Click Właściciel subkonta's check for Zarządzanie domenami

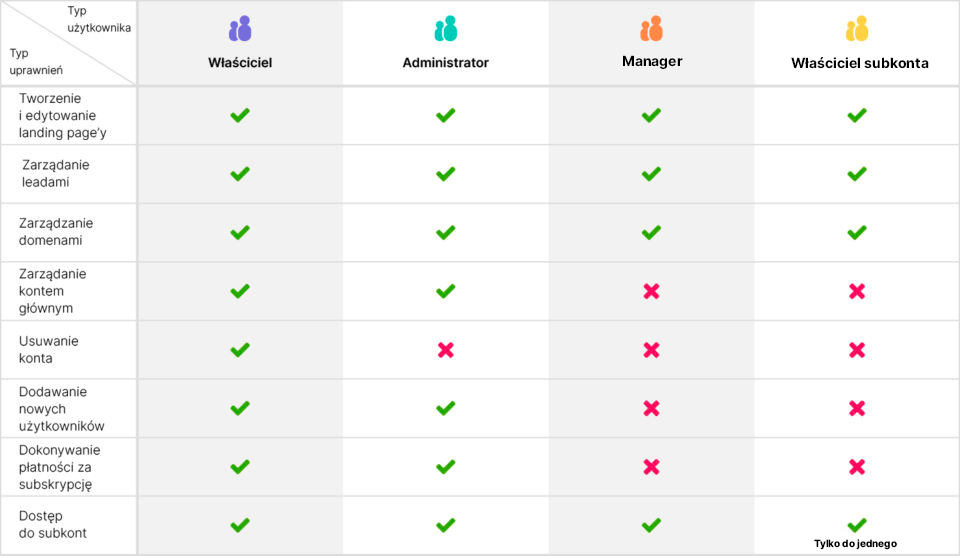[857, 232]
